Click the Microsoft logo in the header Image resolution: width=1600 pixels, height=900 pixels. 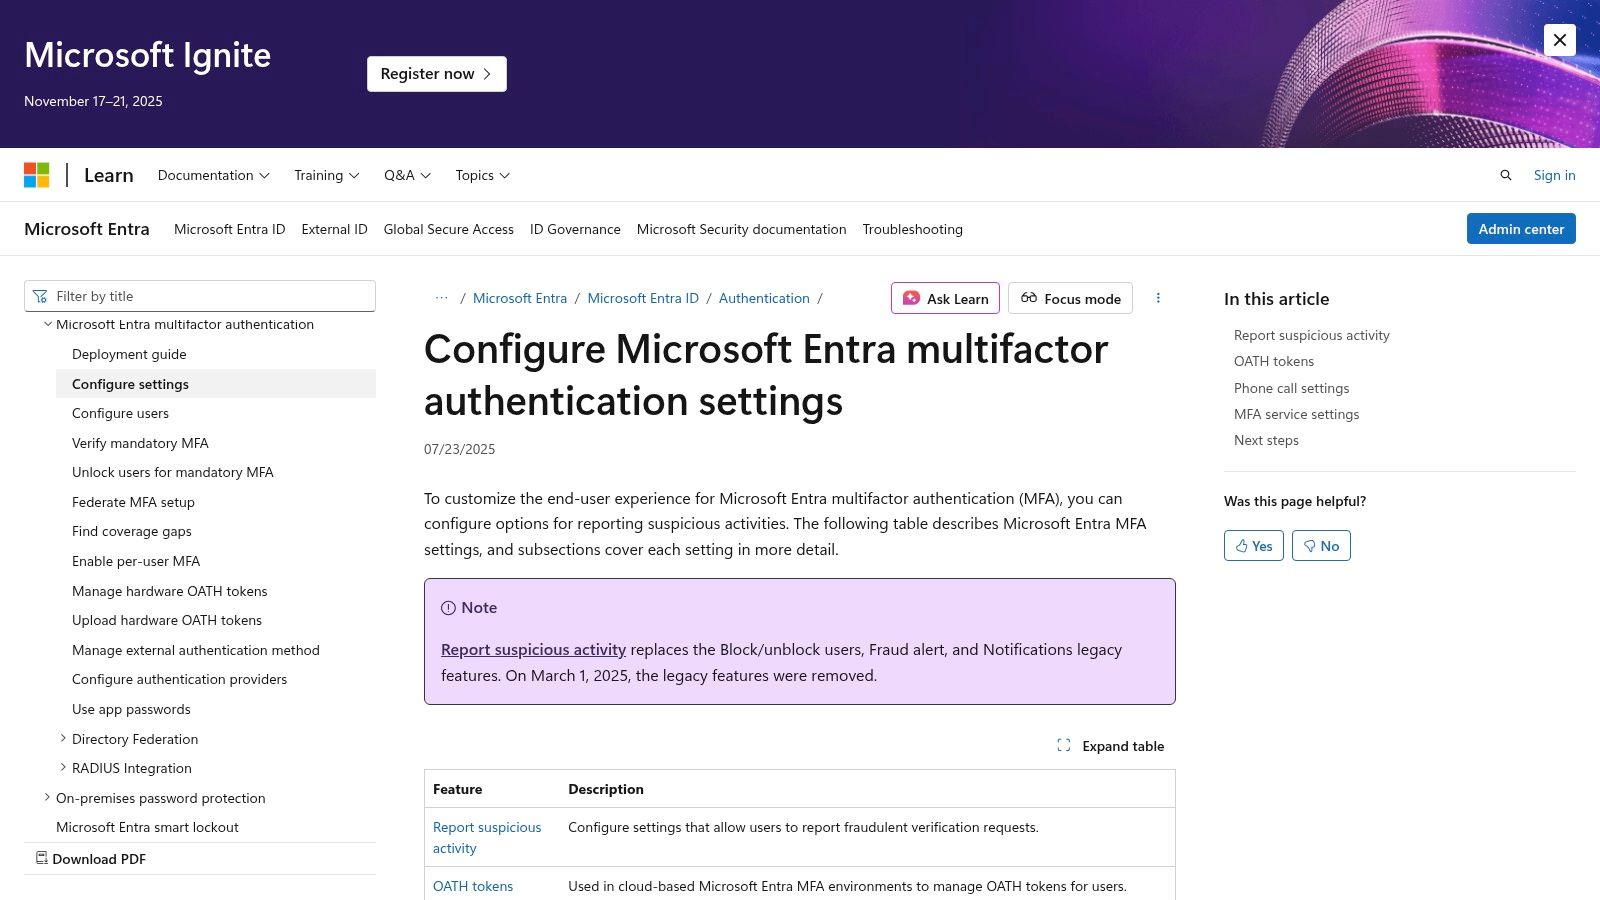[38, 175]
